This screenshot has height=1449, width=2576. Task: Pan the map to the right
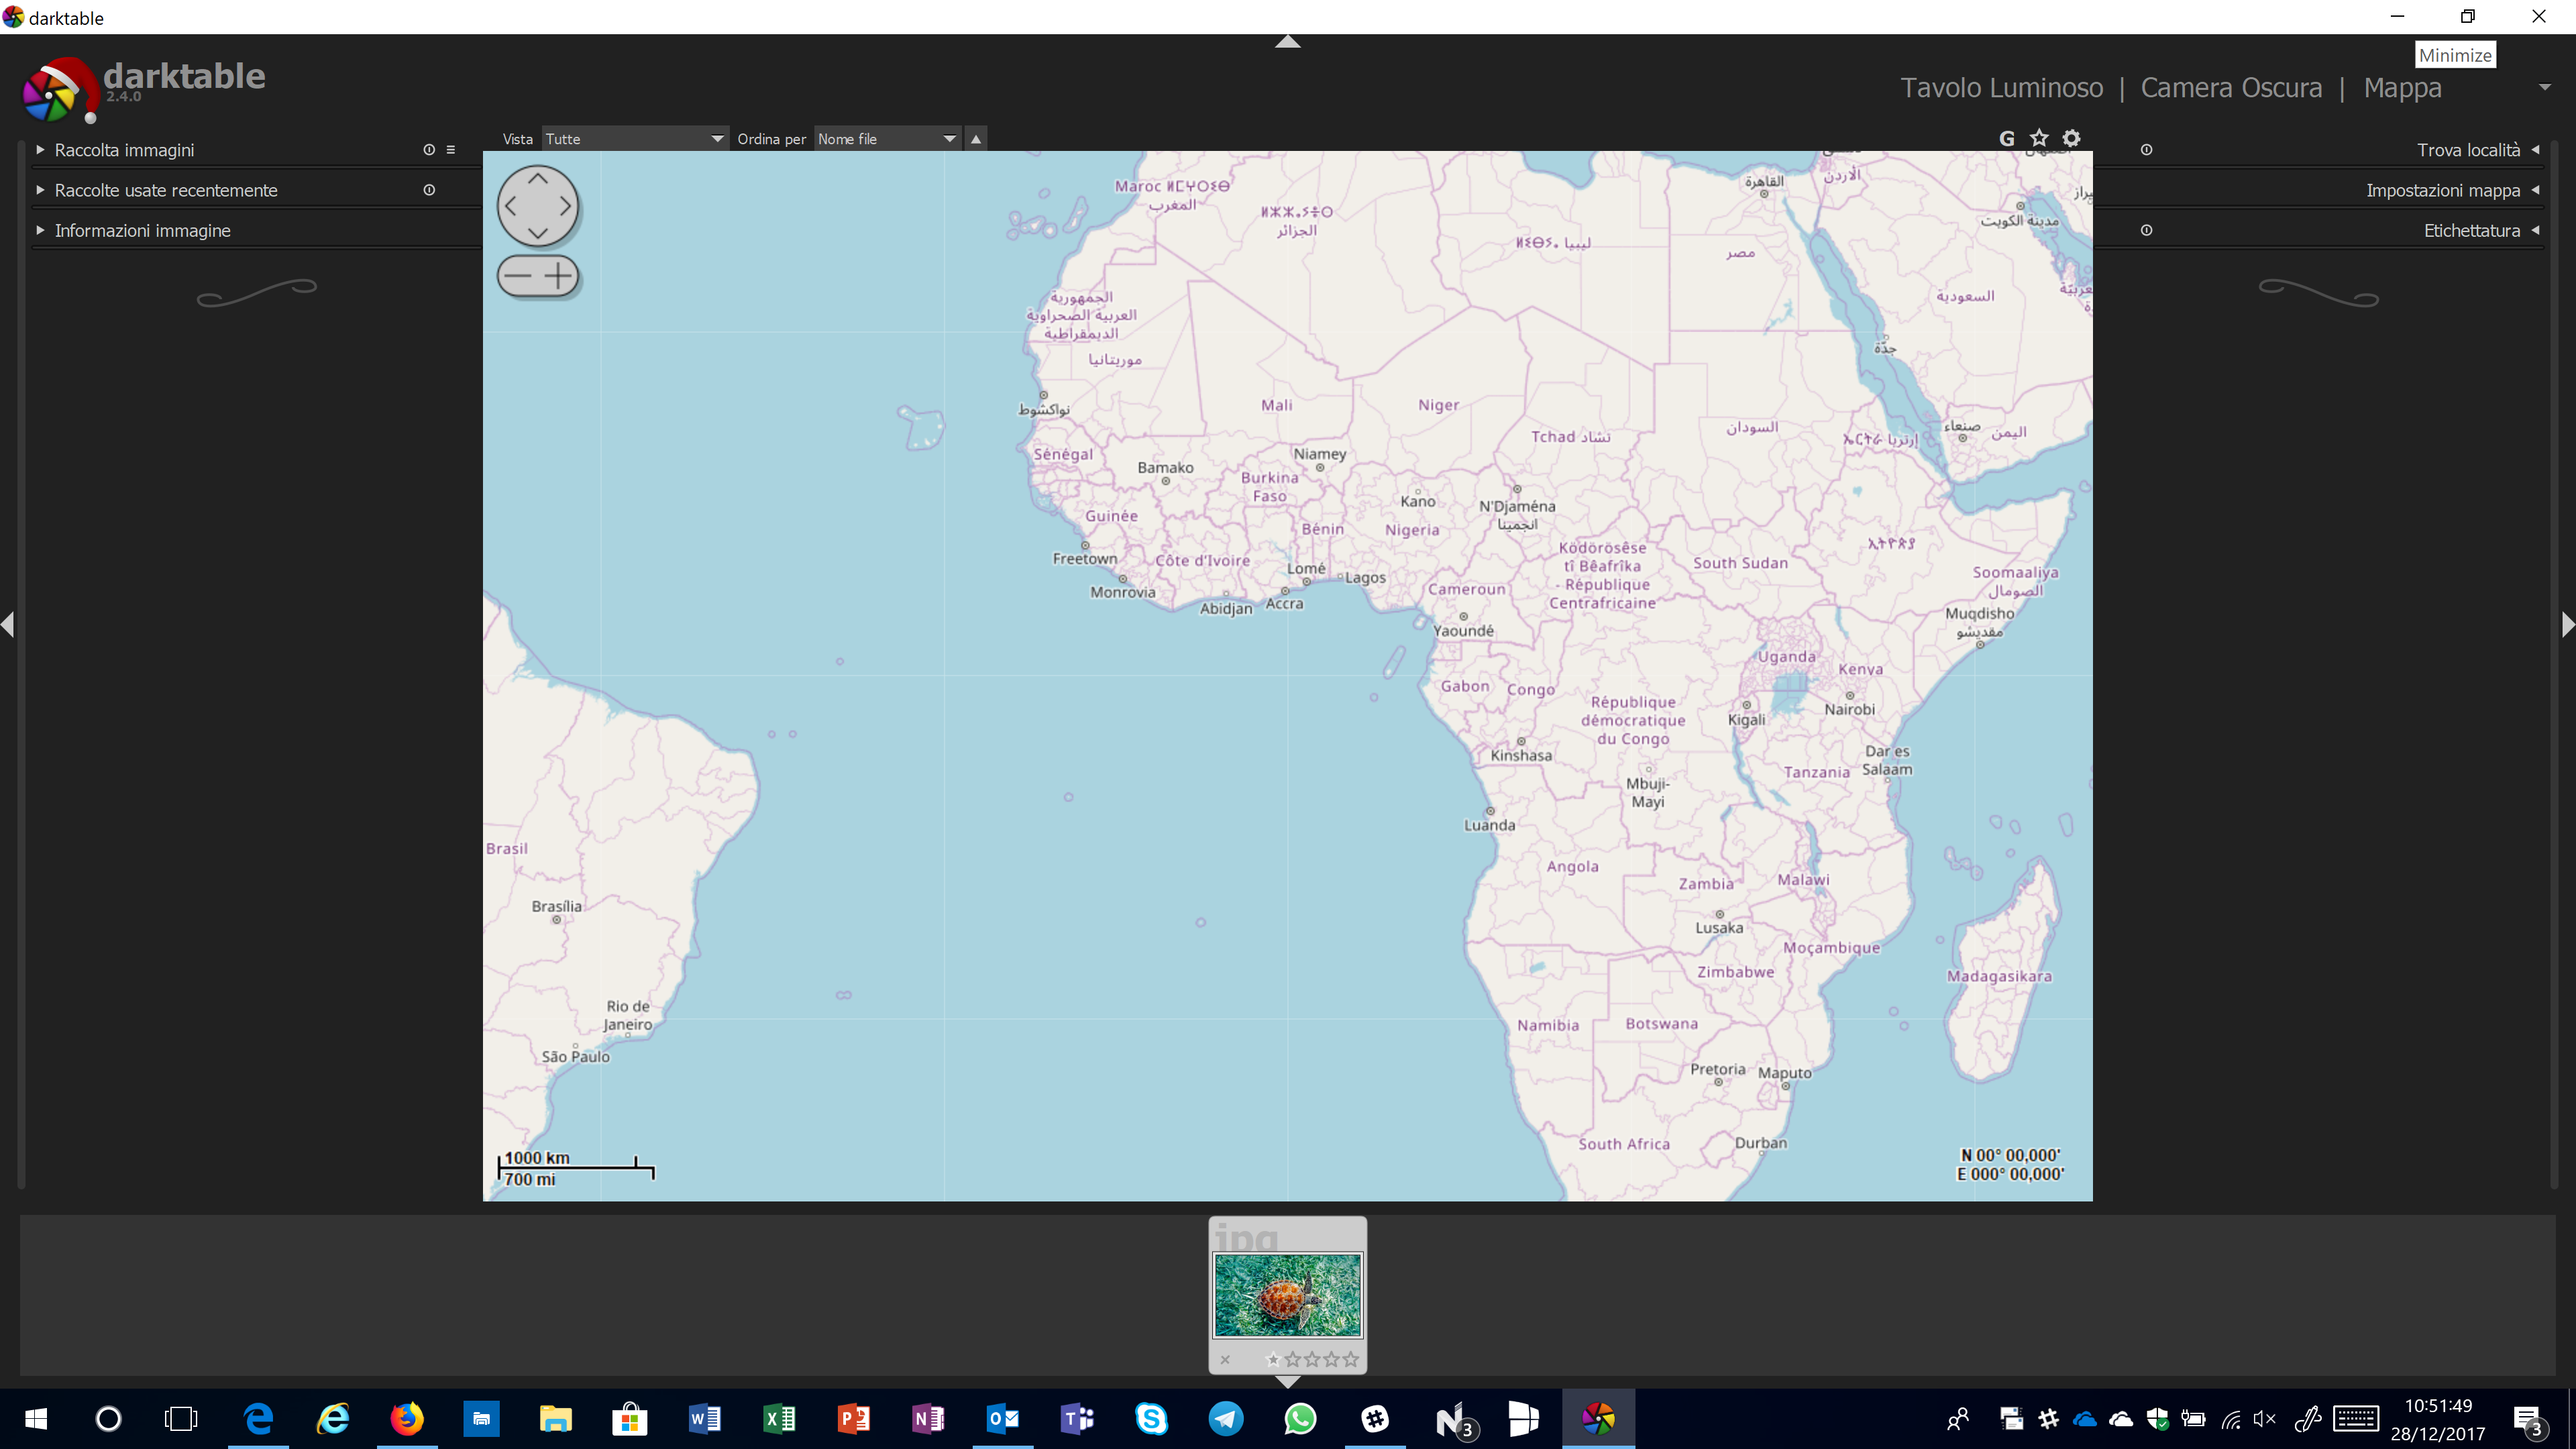coord(565,206)
